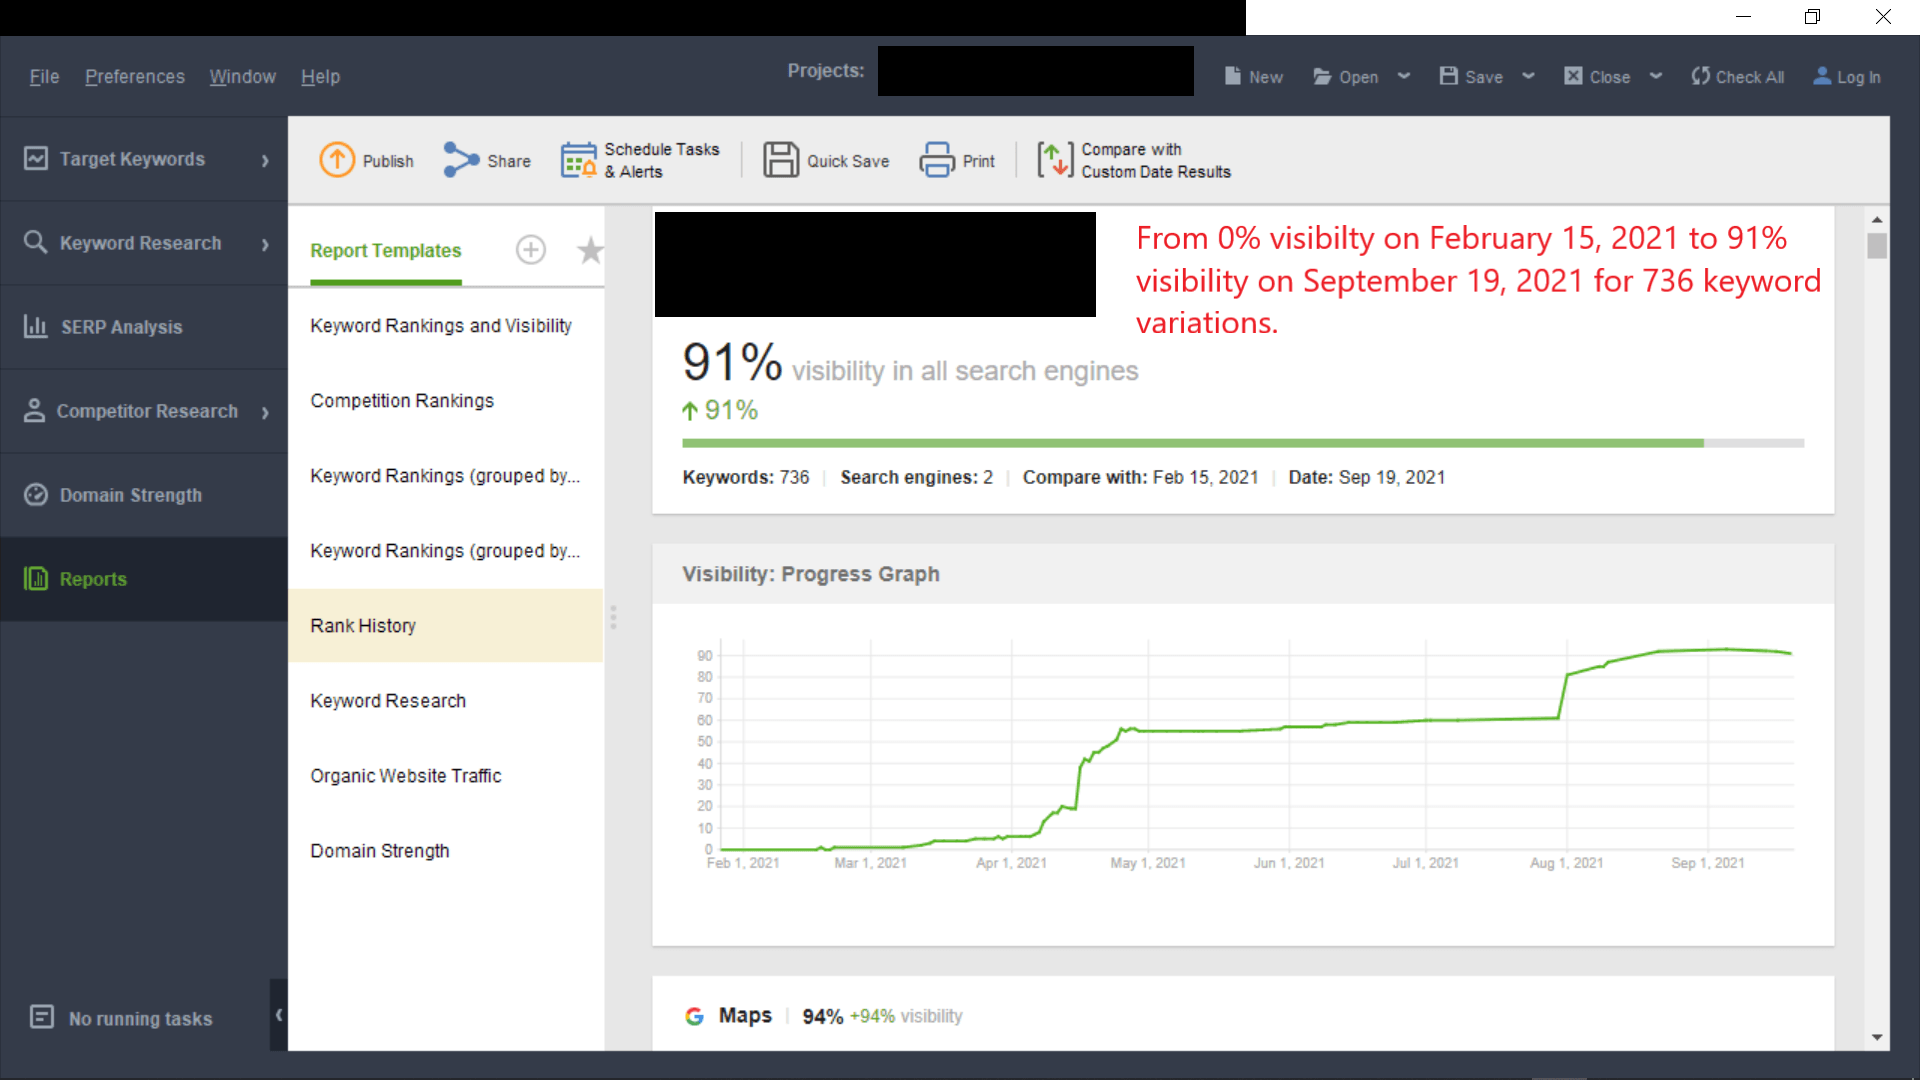This screenshot has height=1080, width=1920.
Task: Click 'Keywords: 736' text
Action: pyautogui.click(x=746, y=478)
